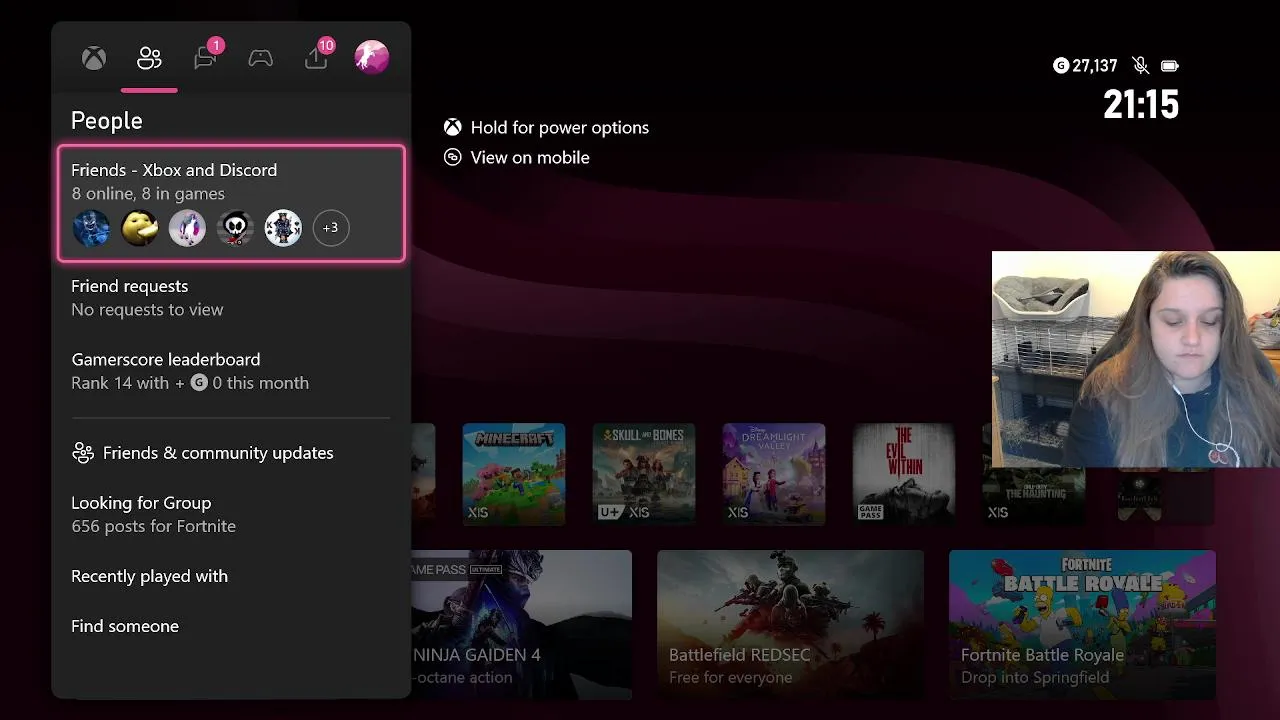This screenshot has height=720, width=1280.
Task: Click 'Drop into Springfield' caption
Action: pyautogui.click(x=1035, y=678)
